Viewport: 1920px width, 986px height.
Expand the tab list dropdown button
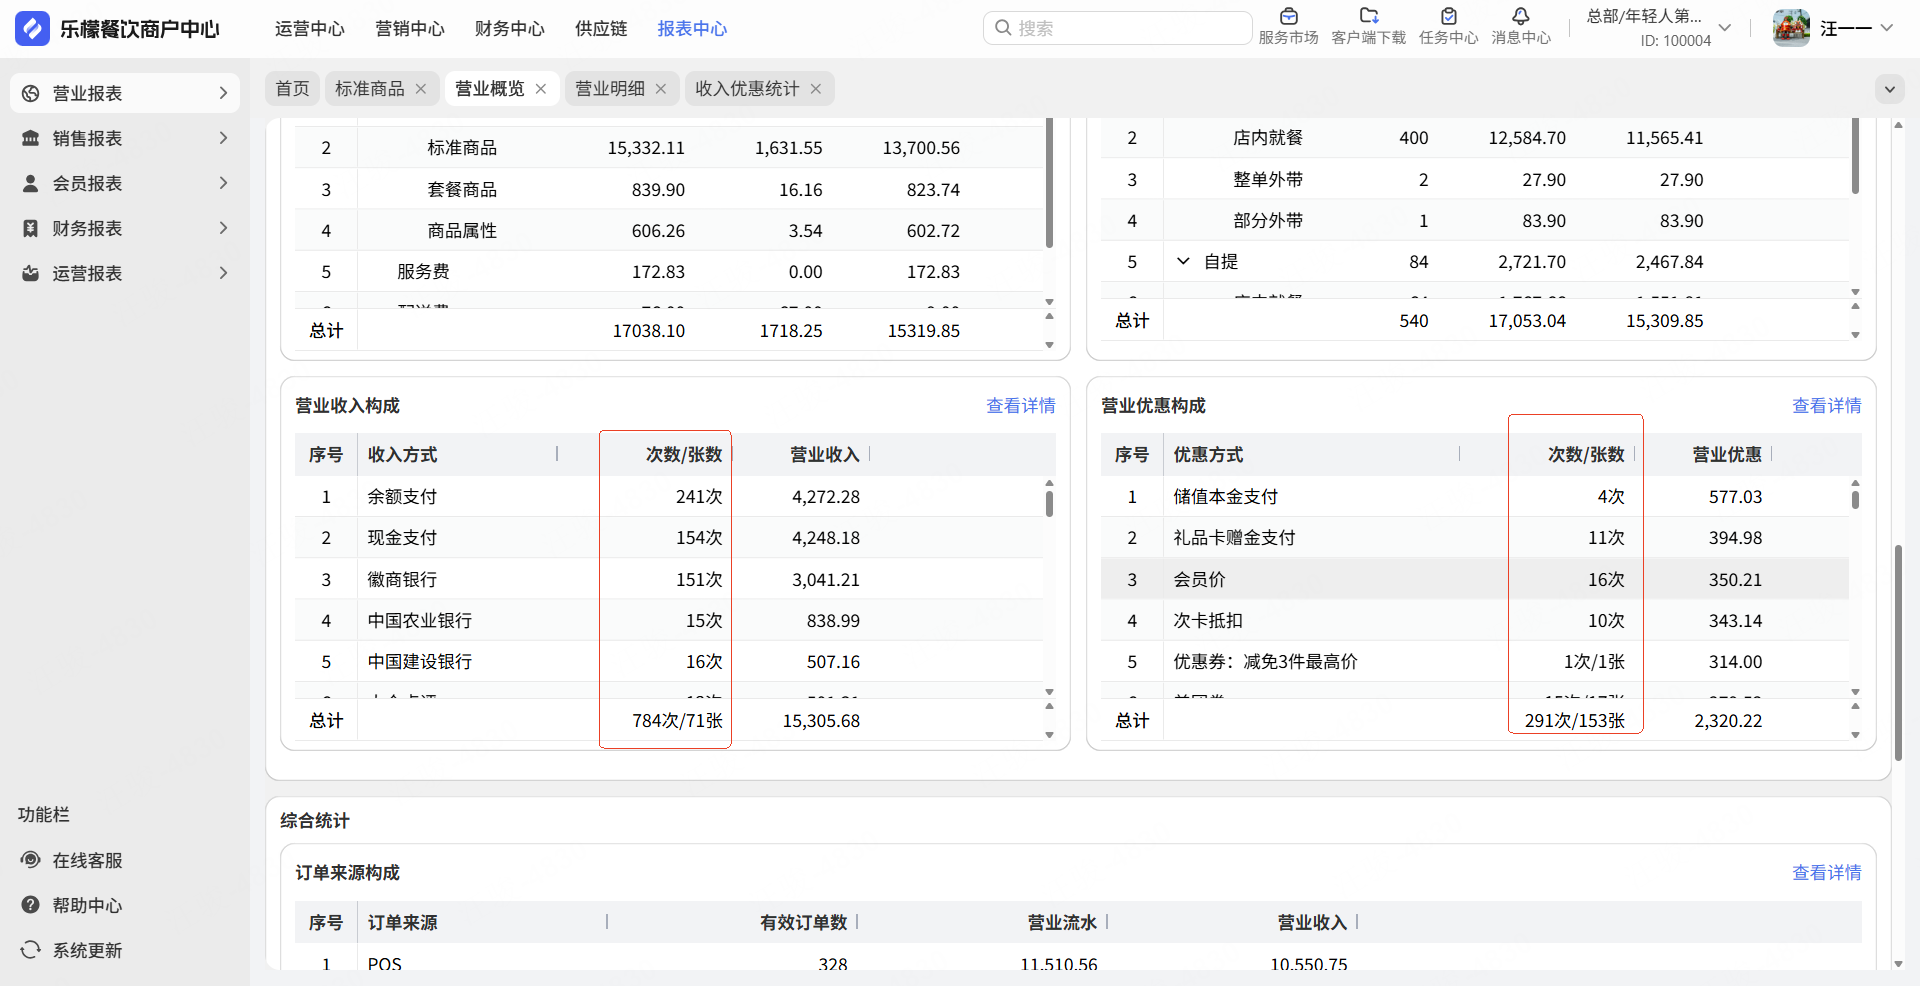[1889, 89]
